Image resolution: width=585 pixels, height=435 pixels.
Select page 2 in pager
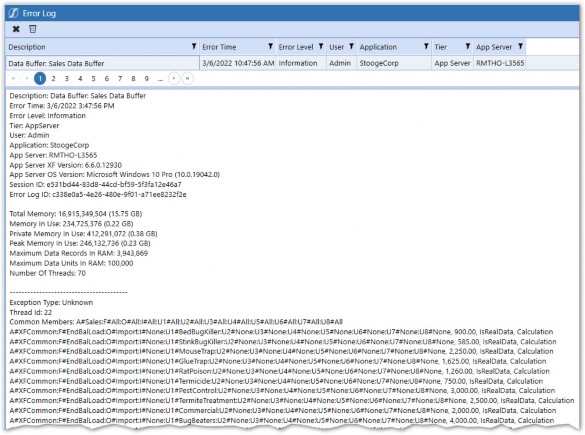coord(53,78)
